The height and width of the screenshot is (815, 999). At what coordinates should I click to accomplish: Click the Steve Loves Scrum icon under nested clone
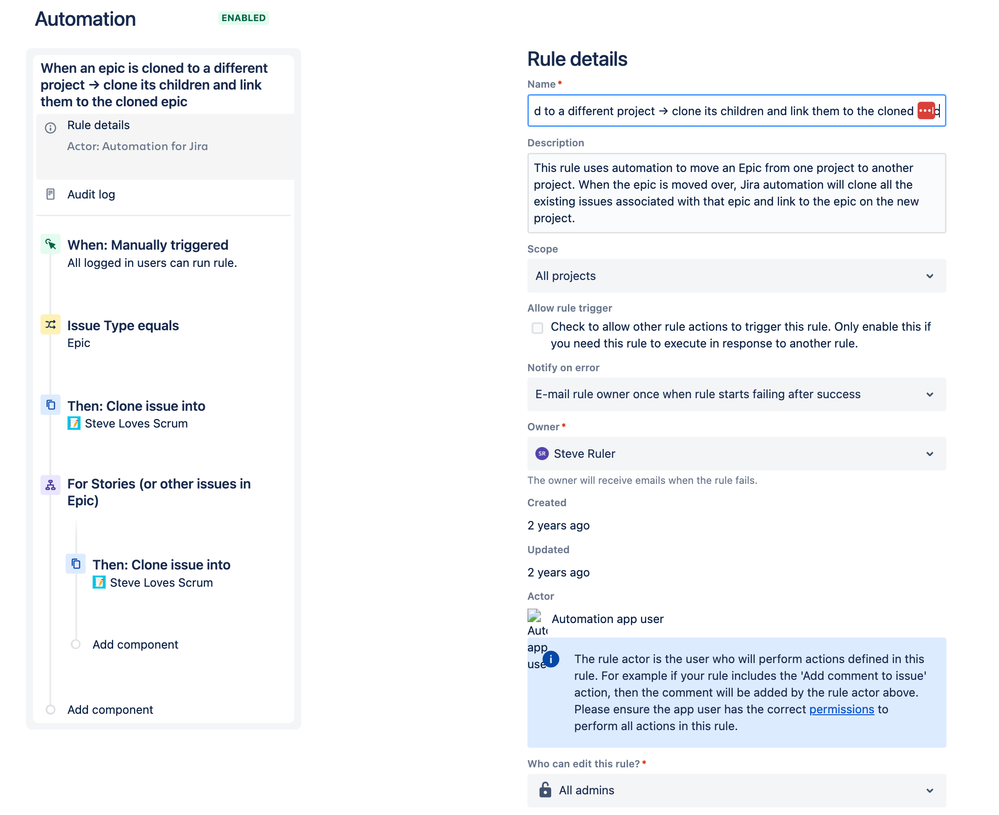(99, 582)
